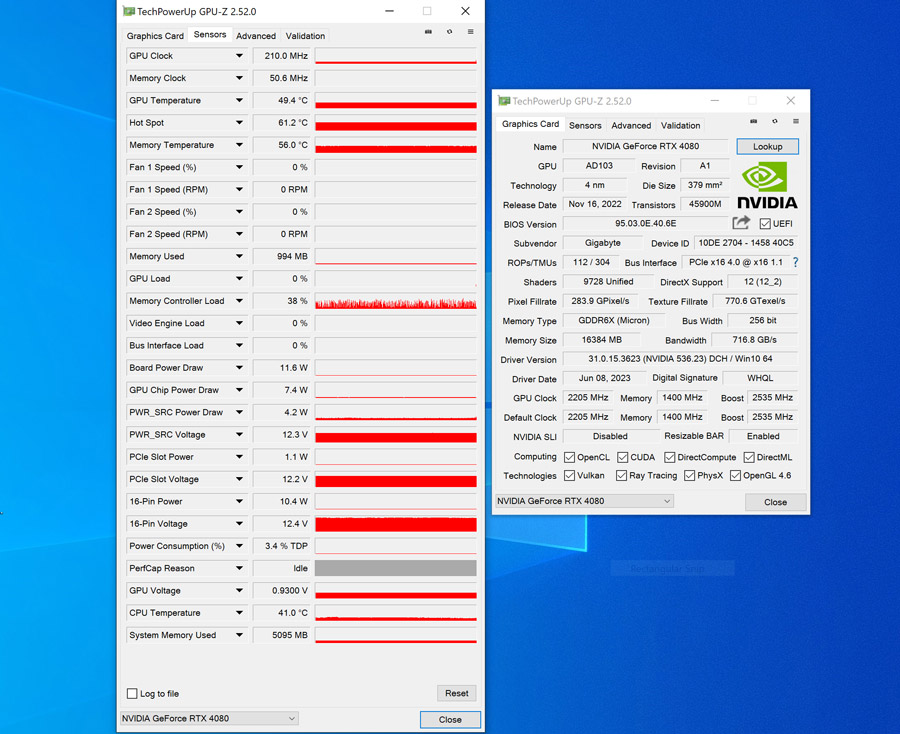Screen dimensions: 900x734
Task: Click the Hot Spot 61.2 °C value
Action: (281, 123)
